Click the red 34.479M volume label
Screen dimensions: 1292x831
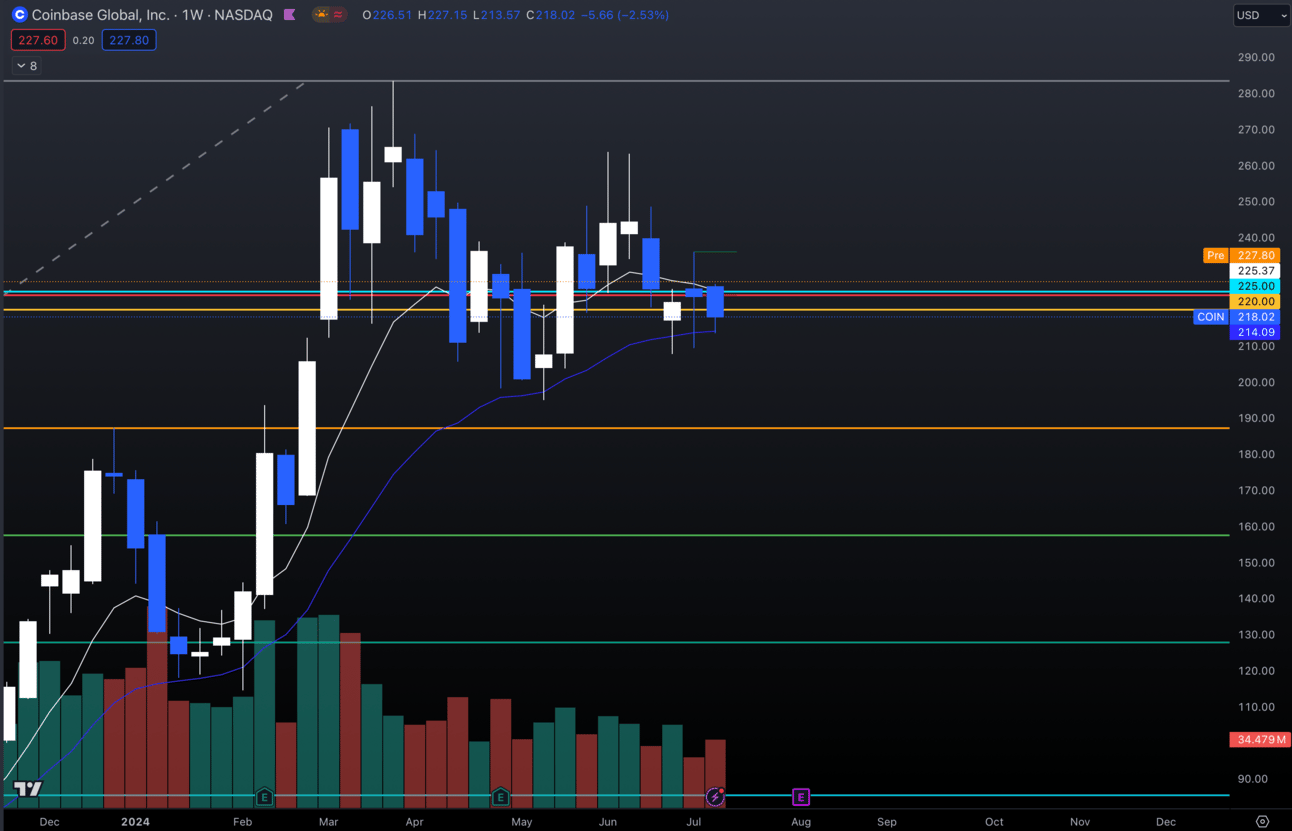pyautogui.click(x=1260, y=739)
